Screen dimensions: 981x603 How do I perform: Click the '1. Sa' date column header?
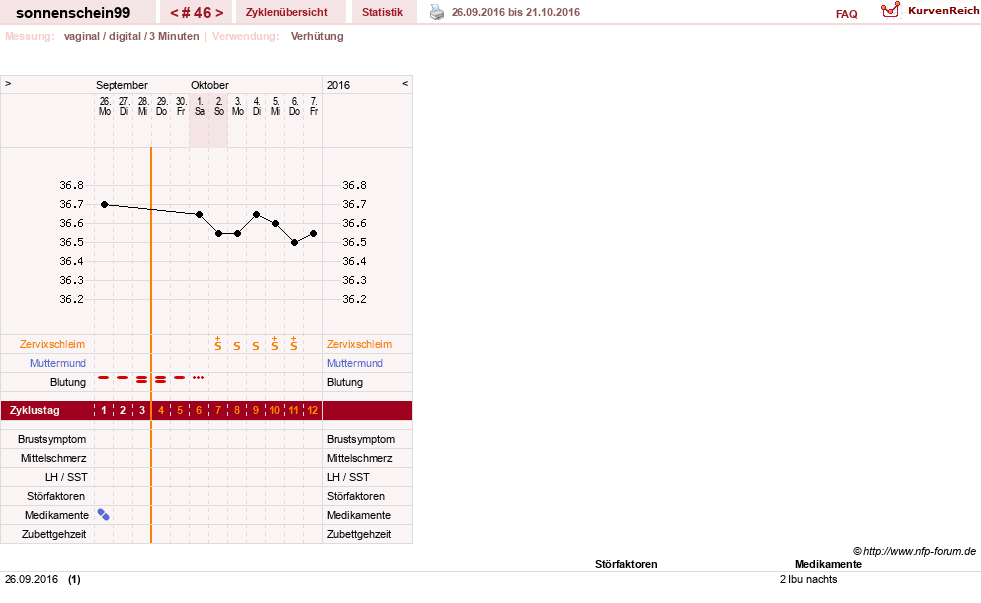pyautogui.click(x=200, y=106)
